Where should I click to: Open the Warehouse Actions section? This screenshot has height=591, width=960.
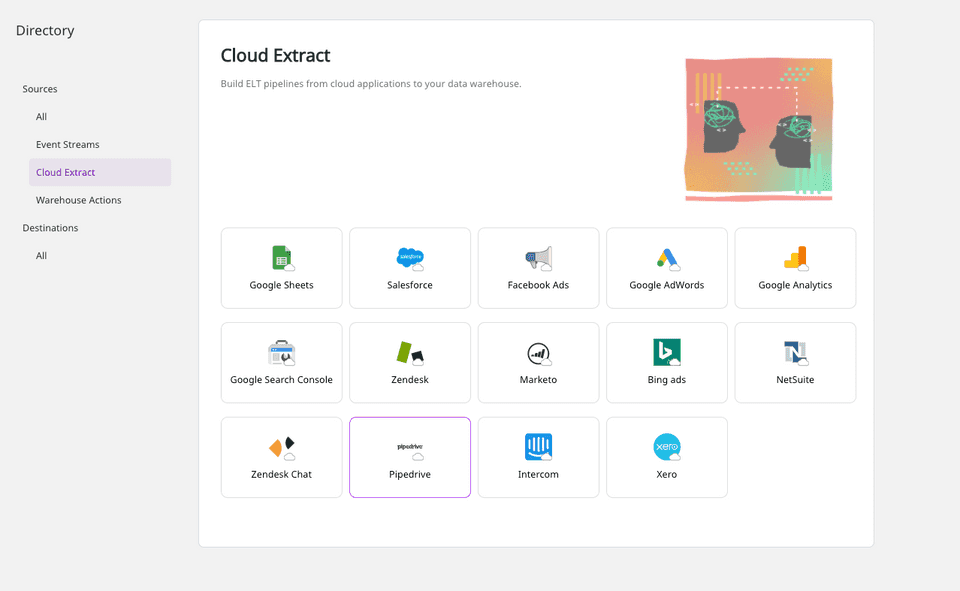pos(78,200)
